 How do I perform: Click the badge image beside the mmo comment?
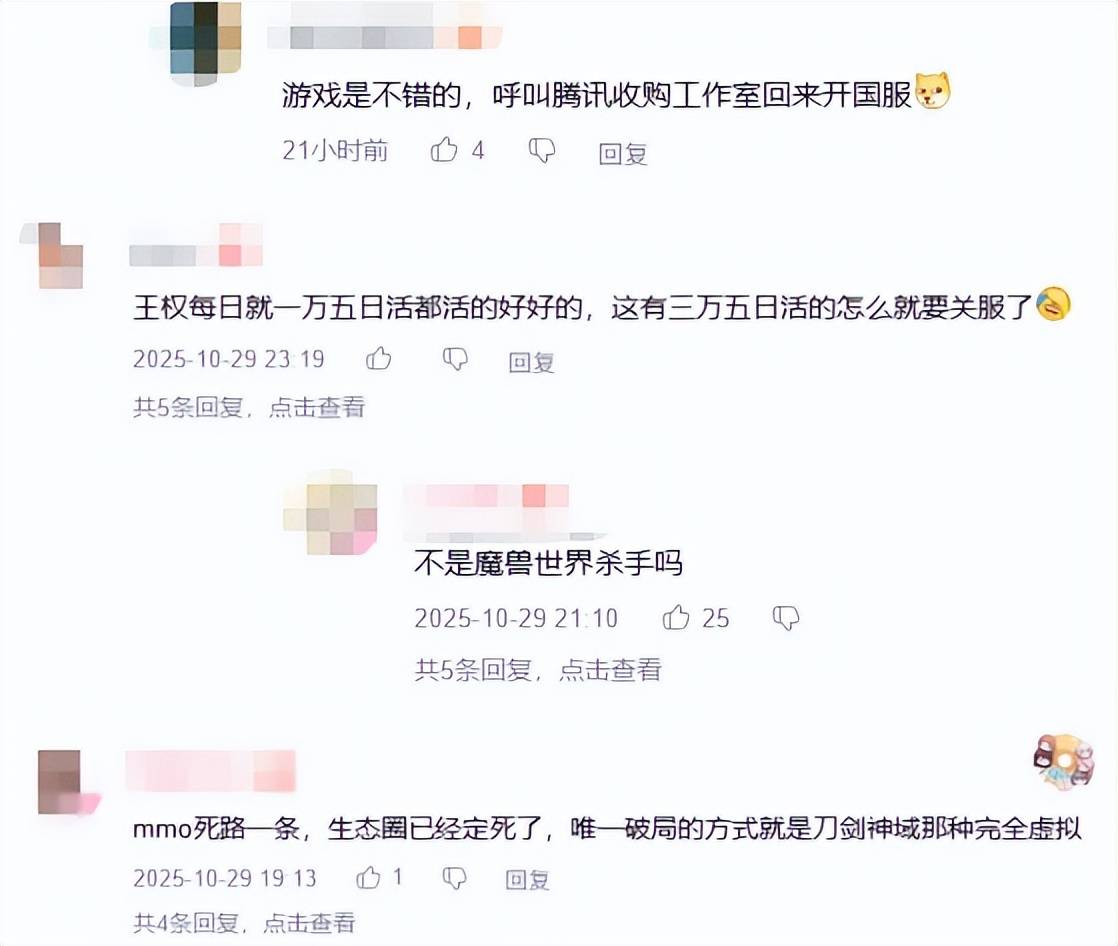[1063, 762]
